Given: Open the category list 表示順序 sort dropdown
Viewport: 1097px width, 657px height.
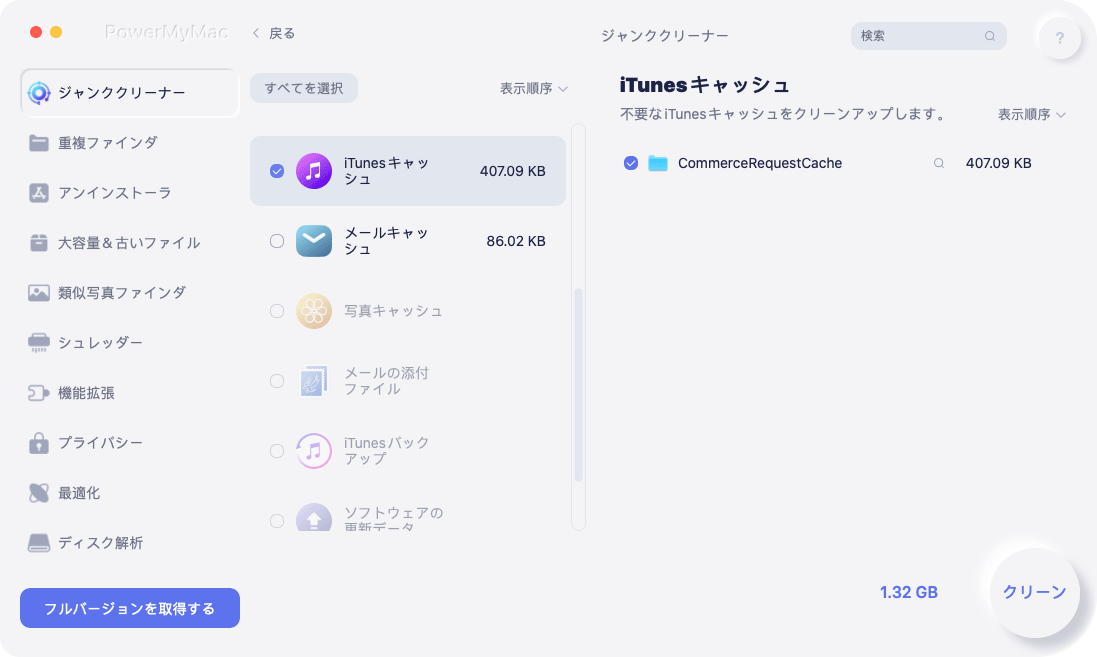Looking at the screenshot, I should (533, 88).
